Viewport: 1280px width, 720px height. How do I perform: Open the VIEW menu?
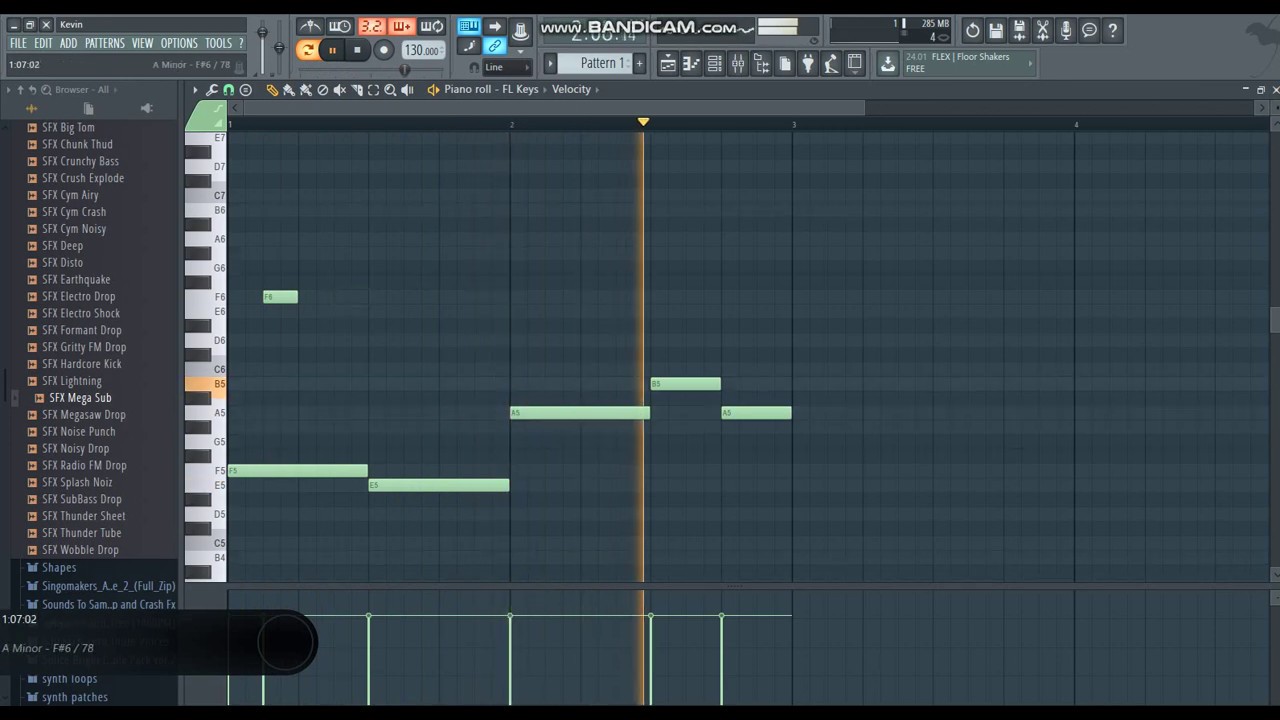point(142,43)
